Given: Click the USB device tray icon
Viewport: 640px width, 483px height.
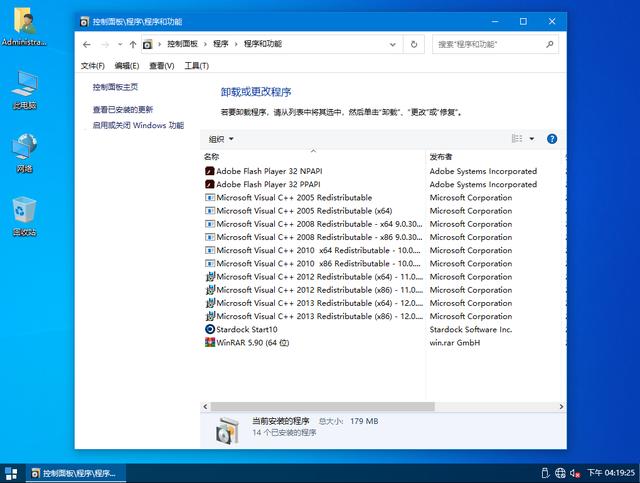Looking at the screenshot, I should point(545,473).
